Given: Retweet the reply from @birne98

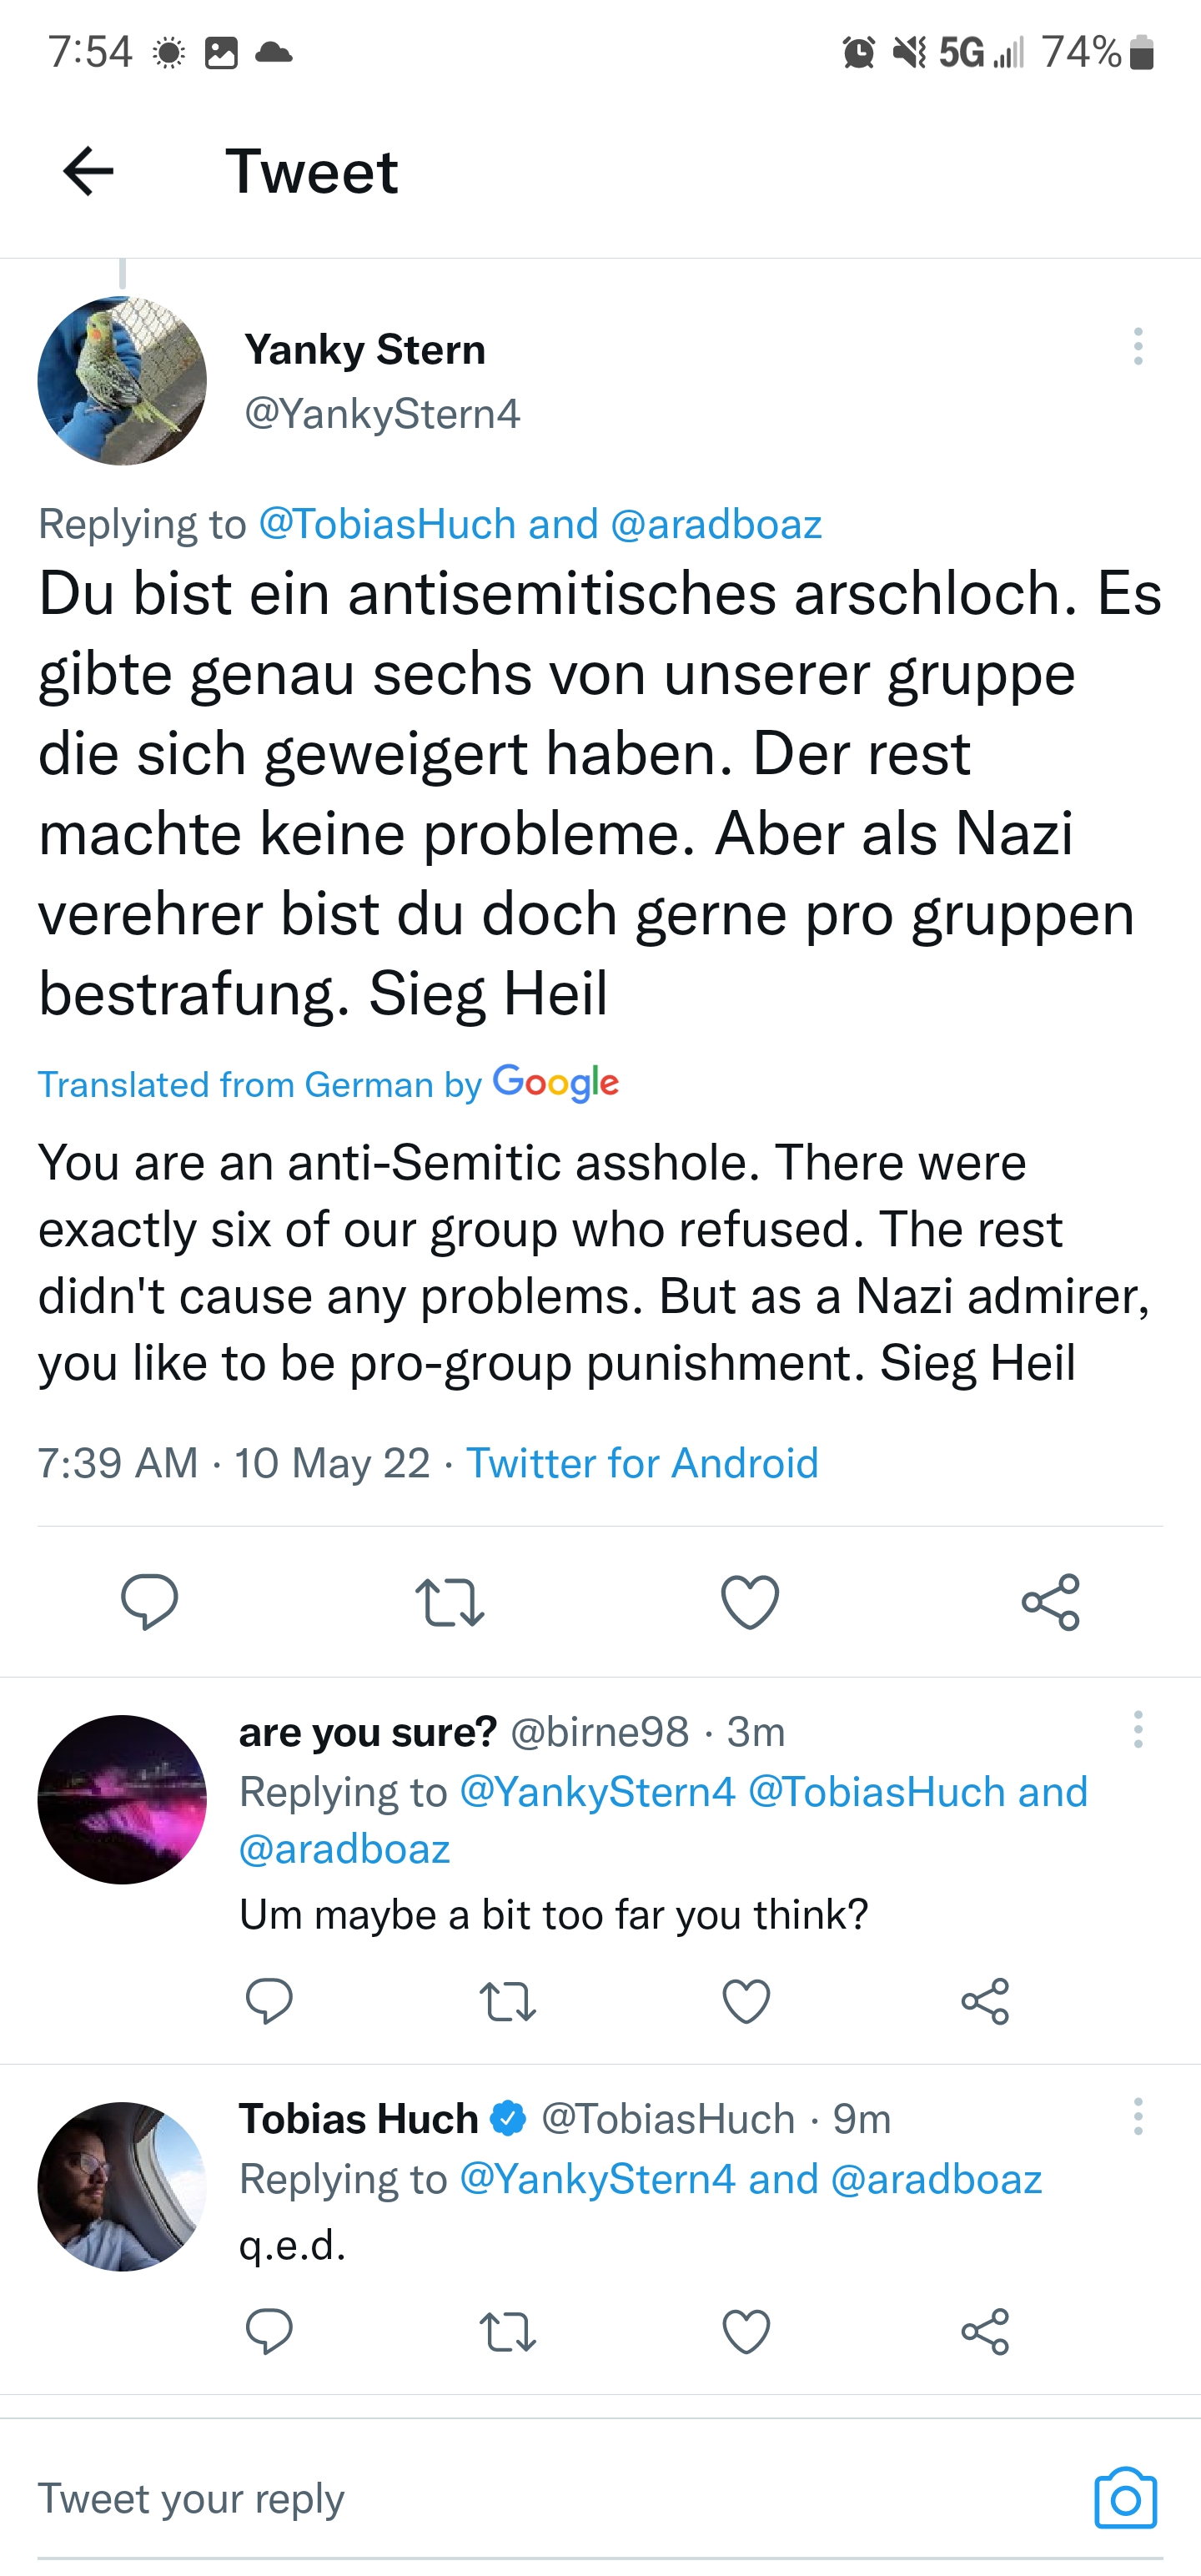Looking at the screenshot, I should pyautogui.click(x=508, y=2001).
